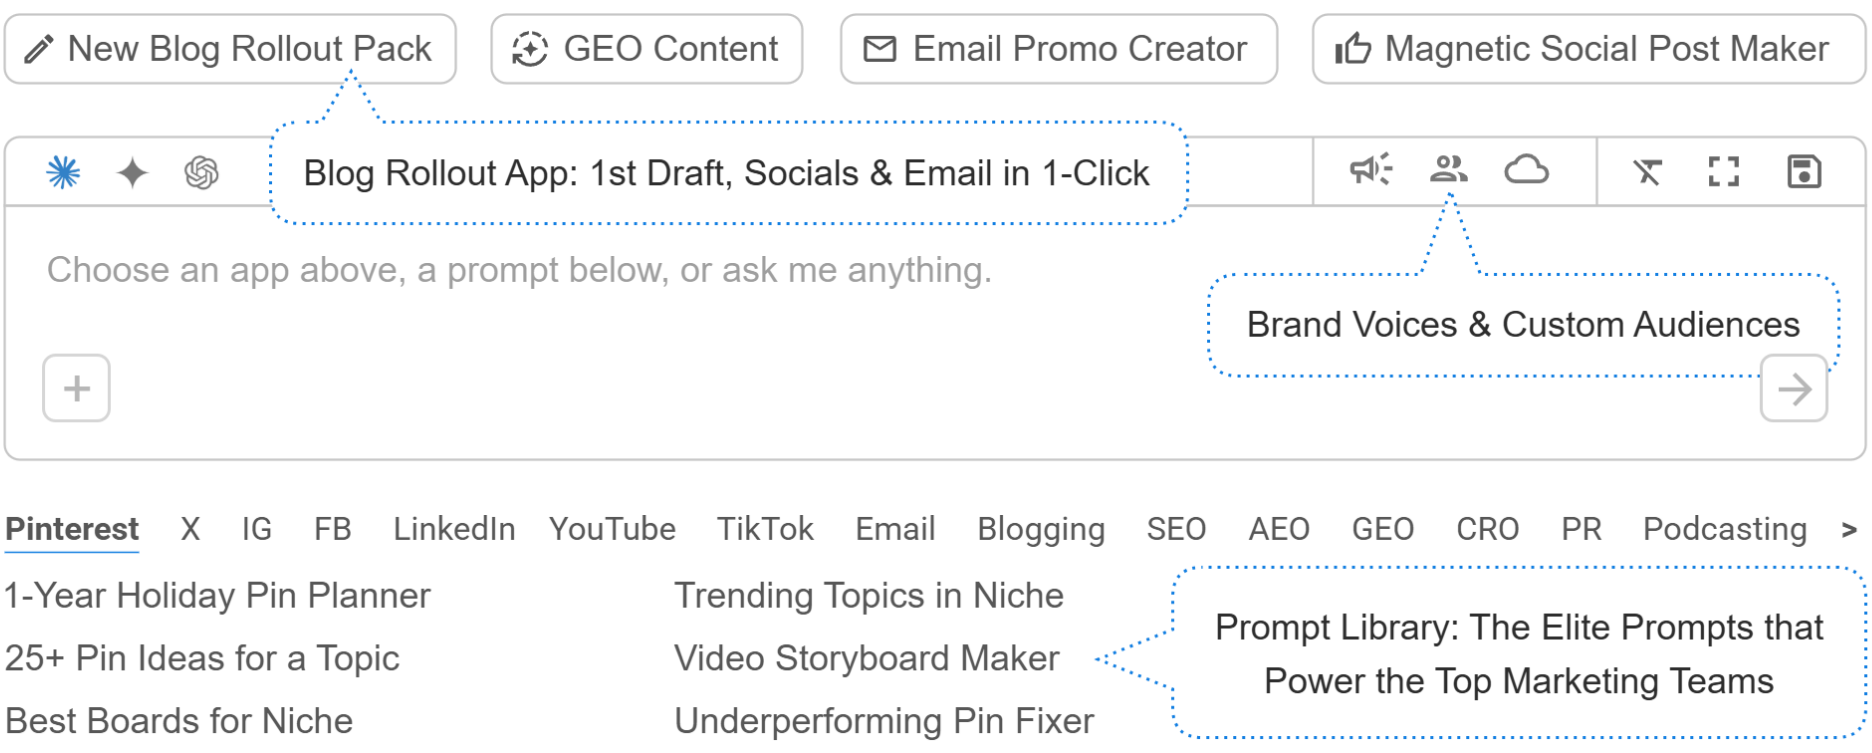This screenshot has height=753, width=1872.
Task: Open Magnetic Social Post Maker
Action: 1588,49
